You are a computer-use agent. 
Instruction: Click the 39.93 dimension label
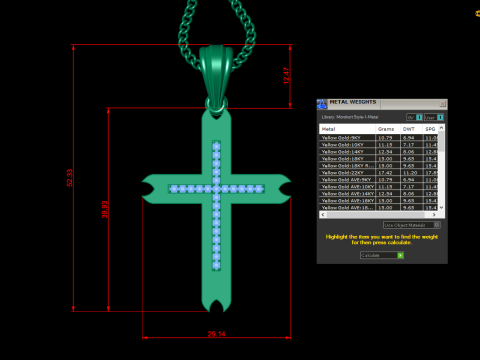(x=105, y=209)
